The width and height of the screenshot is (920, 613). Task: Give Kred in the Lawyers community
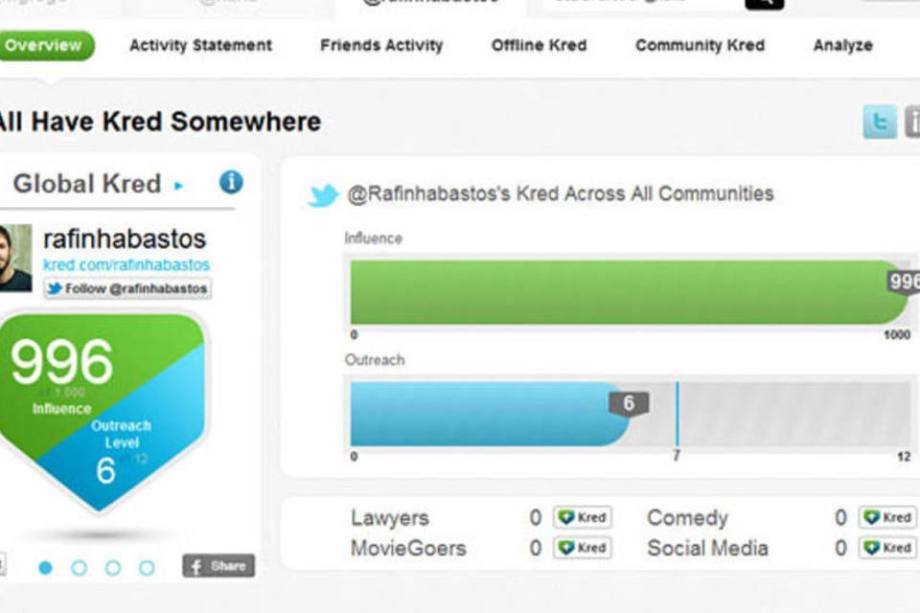[x=583, y=517]
